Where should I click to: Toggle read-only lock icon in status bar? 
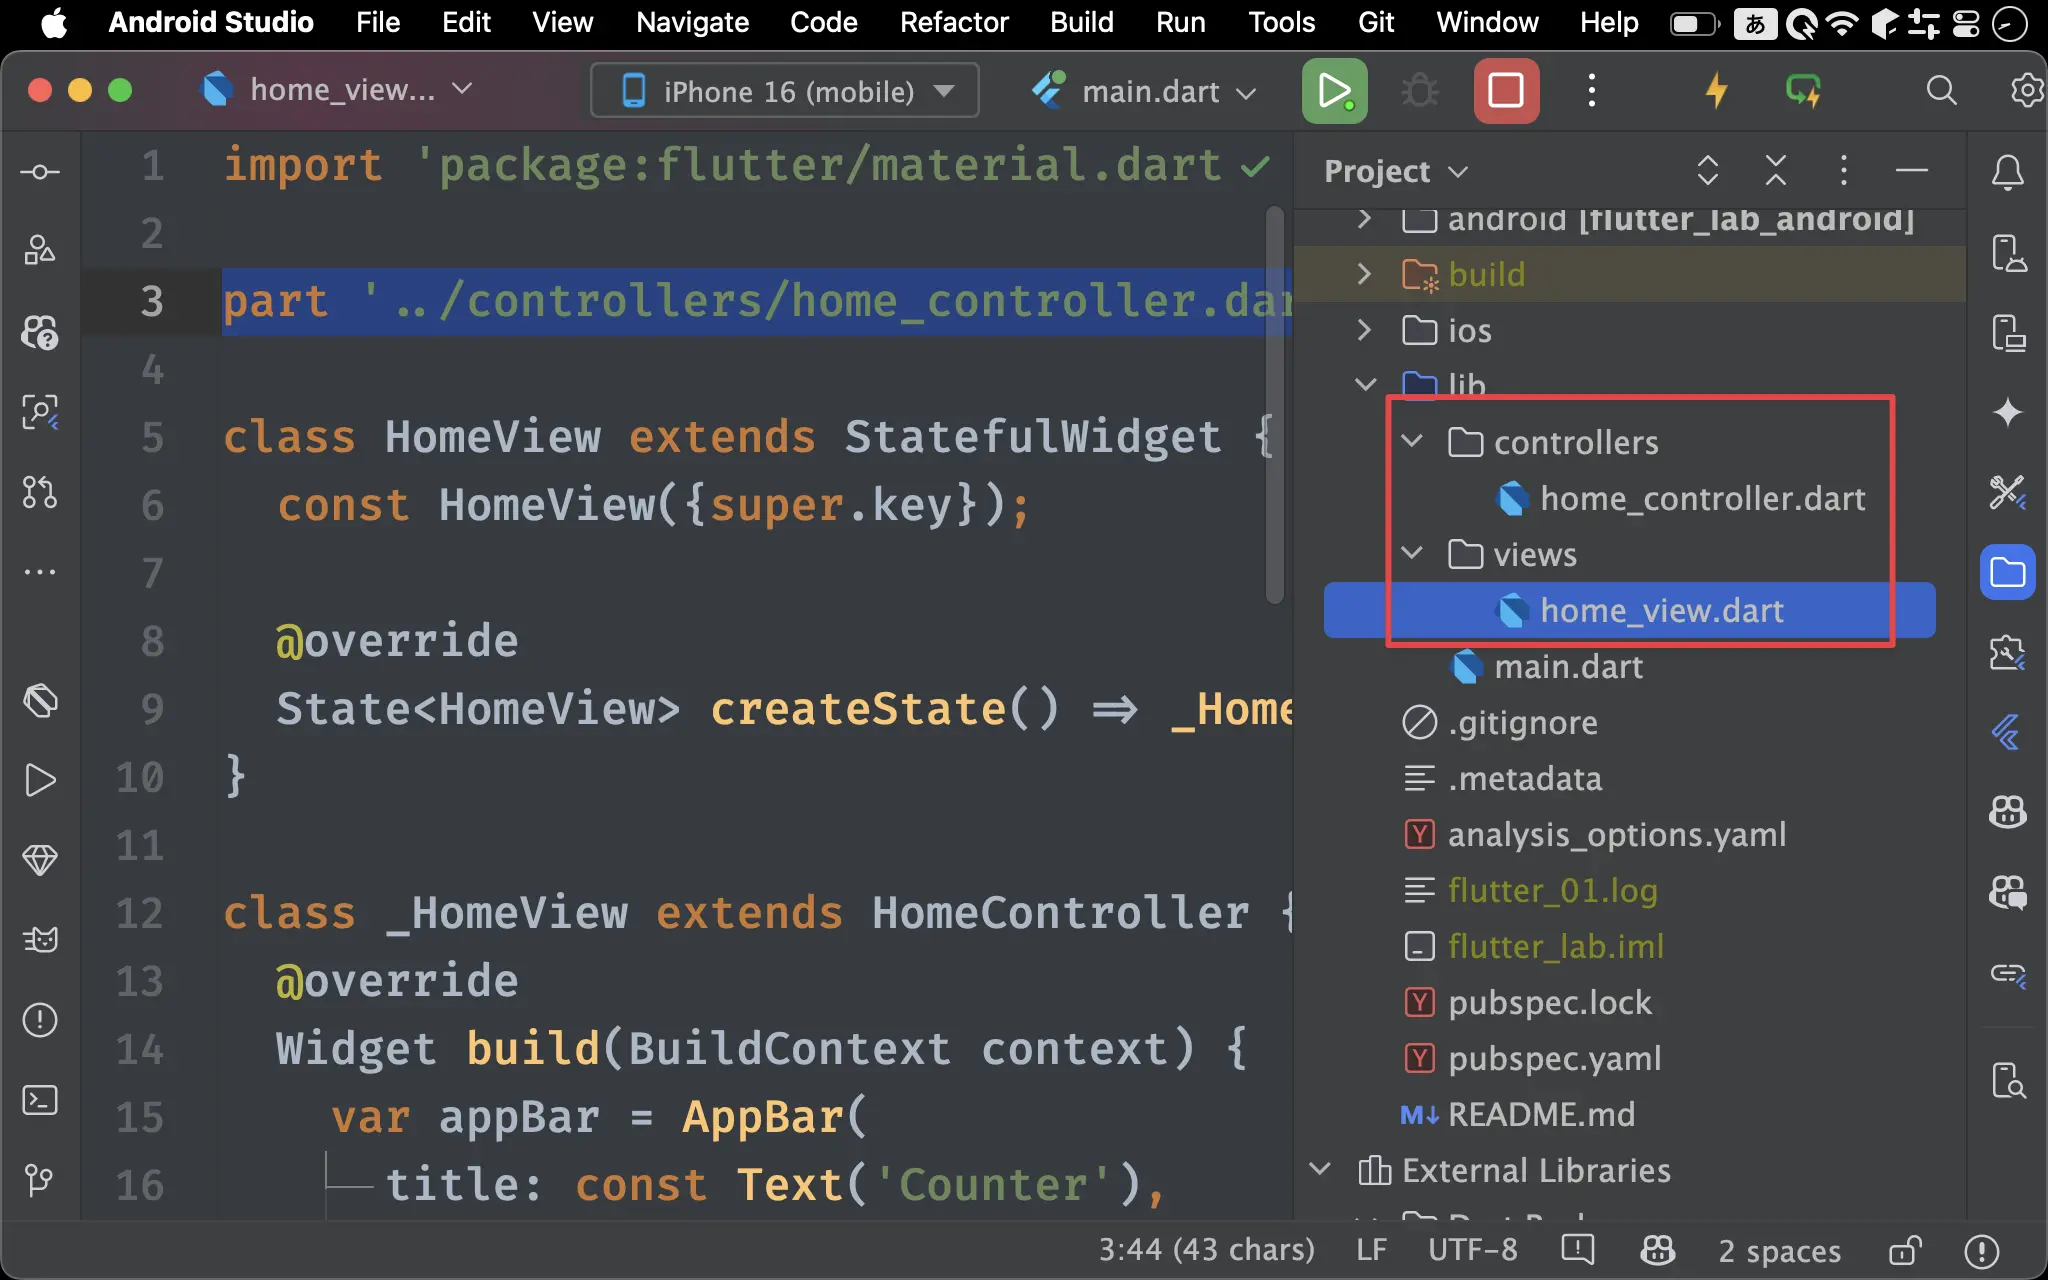pos(1905,1250)
